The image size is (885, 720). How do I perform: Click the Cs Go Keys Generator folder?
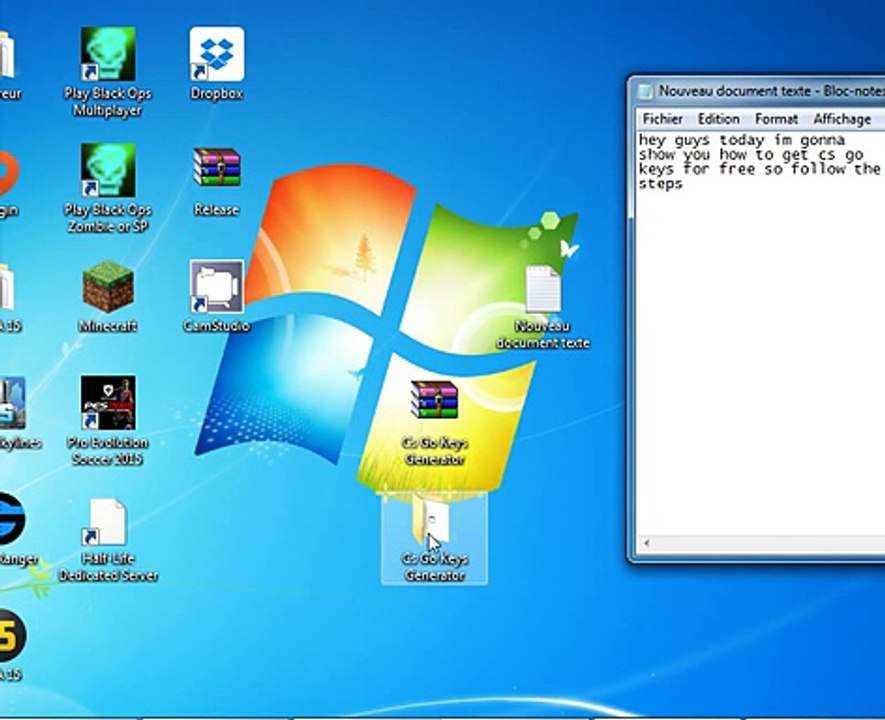coord(434,522)
